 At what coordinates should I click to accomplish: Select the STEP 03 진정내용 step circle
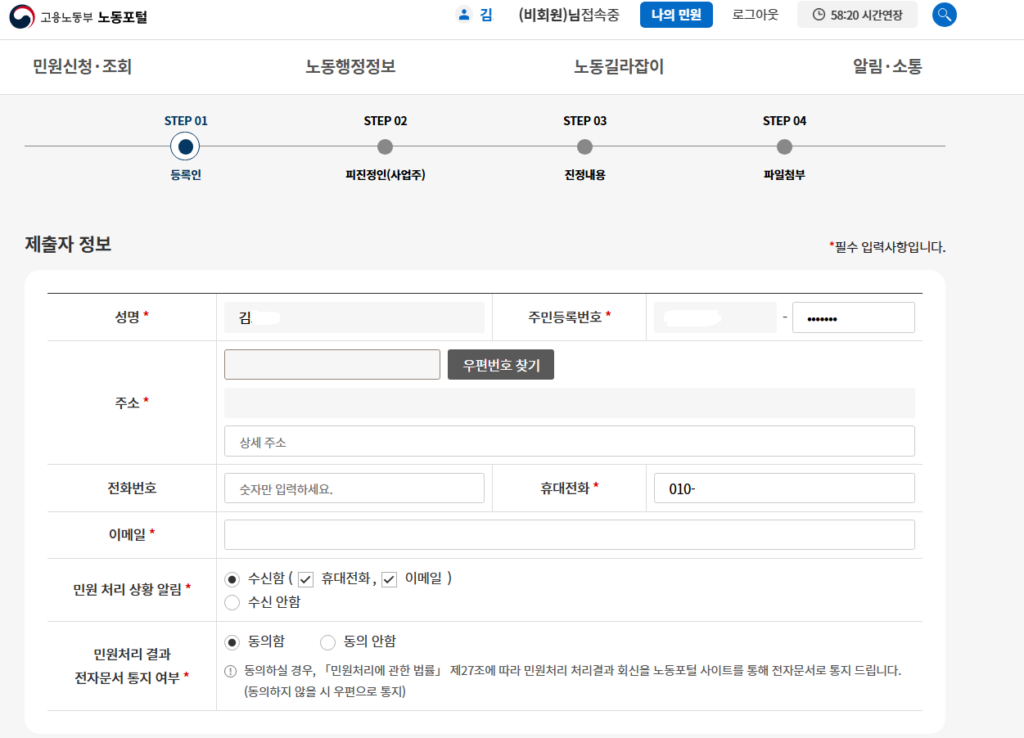tap(584, 145)
